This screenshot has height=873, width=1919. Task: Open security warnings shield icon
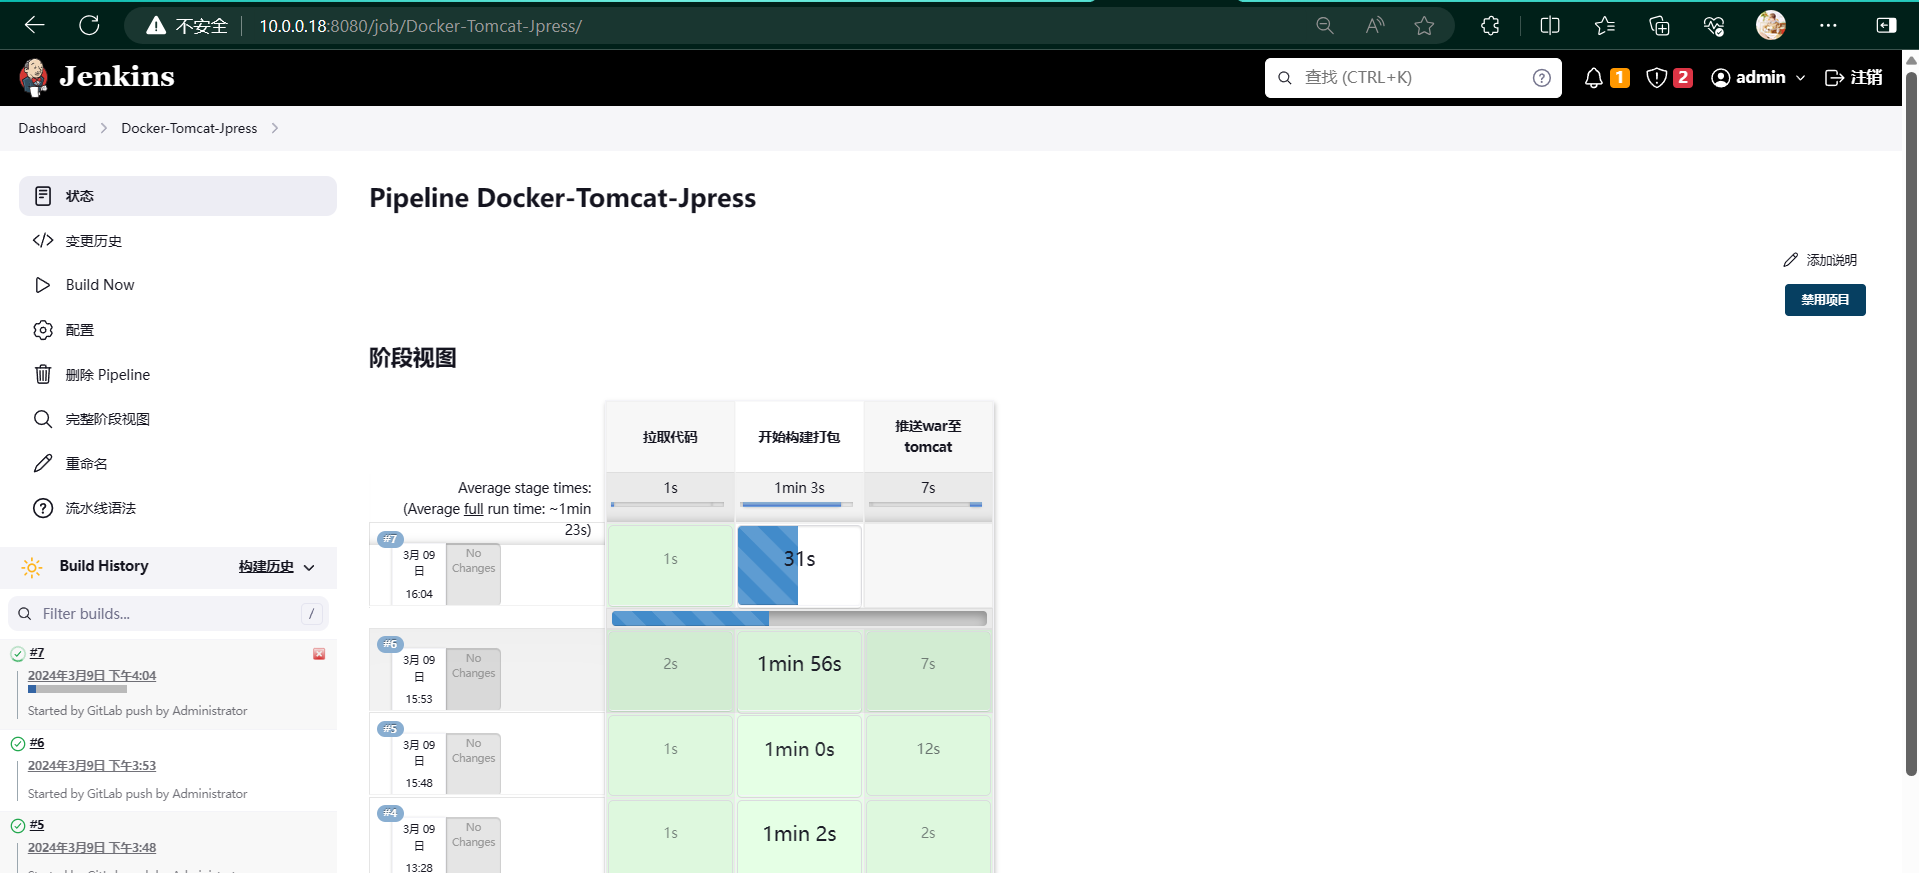[1657, 77]
